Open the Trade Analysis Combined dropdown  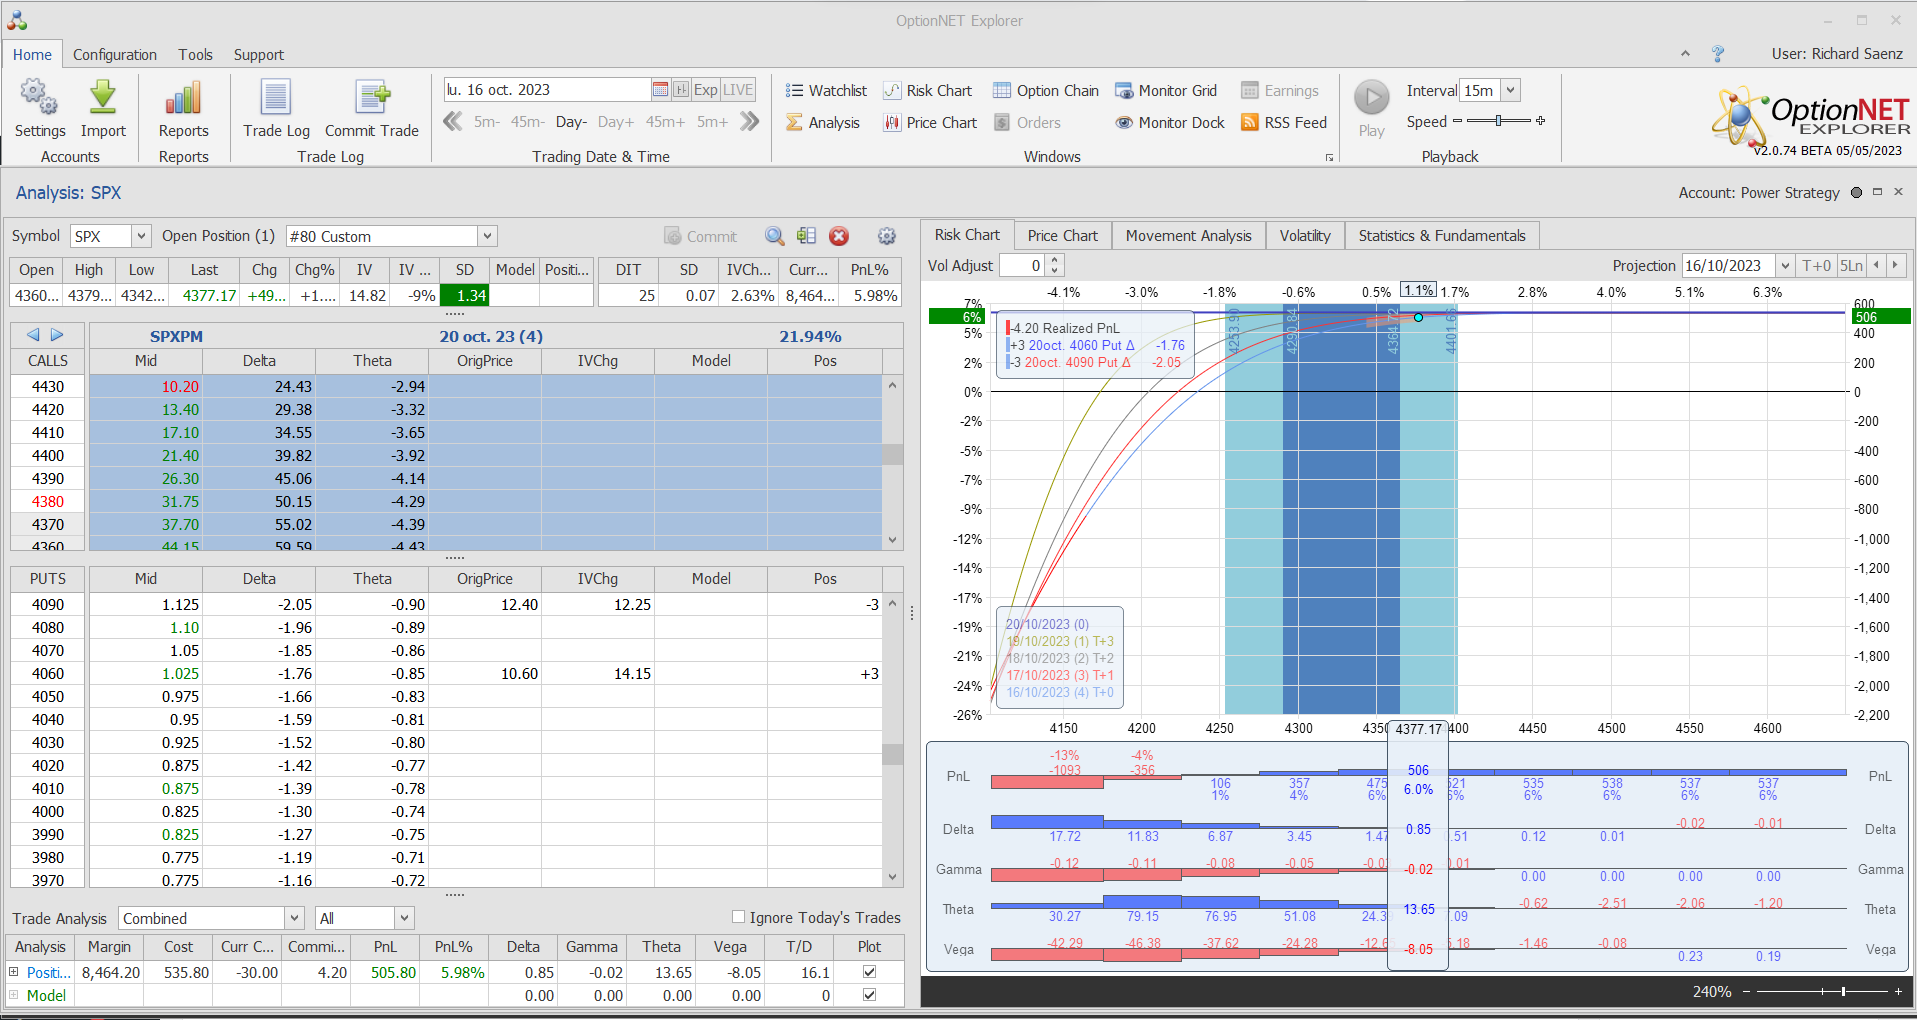coord(294,918)
